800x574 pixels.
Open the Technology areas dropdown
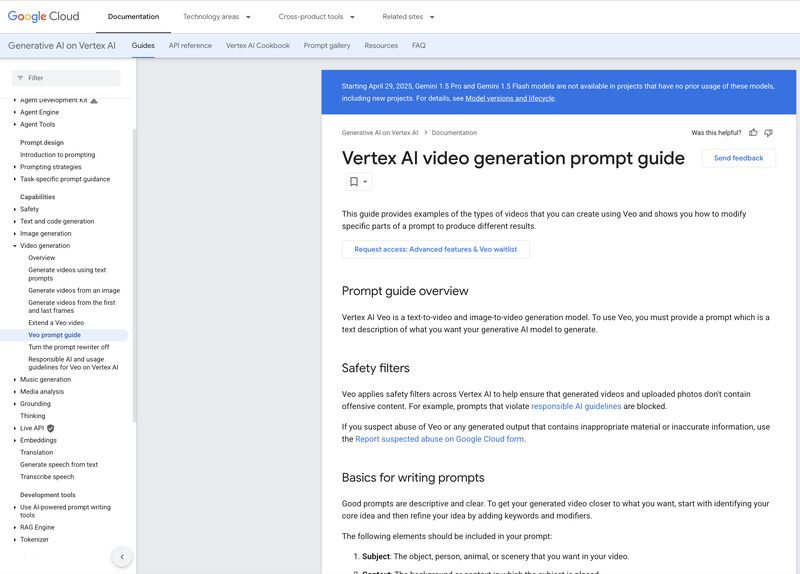pyautogui.click(x=217, y=17)
